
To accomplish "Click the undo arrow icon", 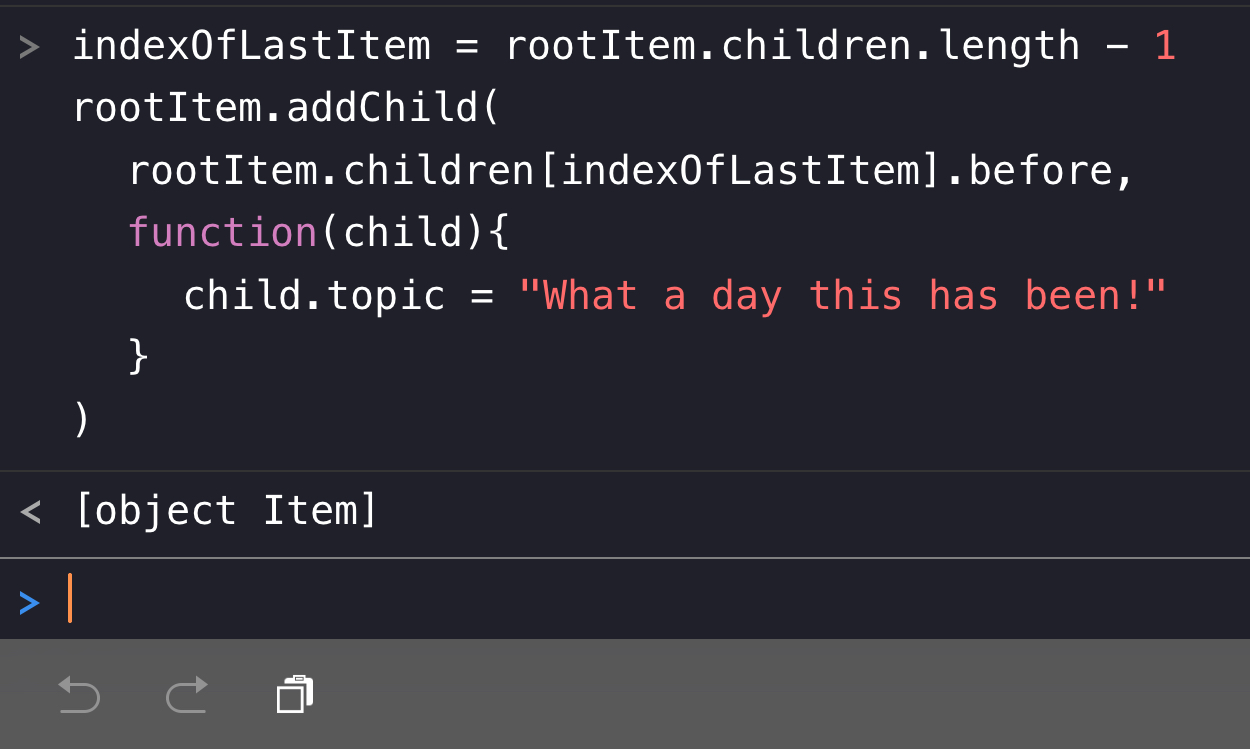I will [79, 694].
